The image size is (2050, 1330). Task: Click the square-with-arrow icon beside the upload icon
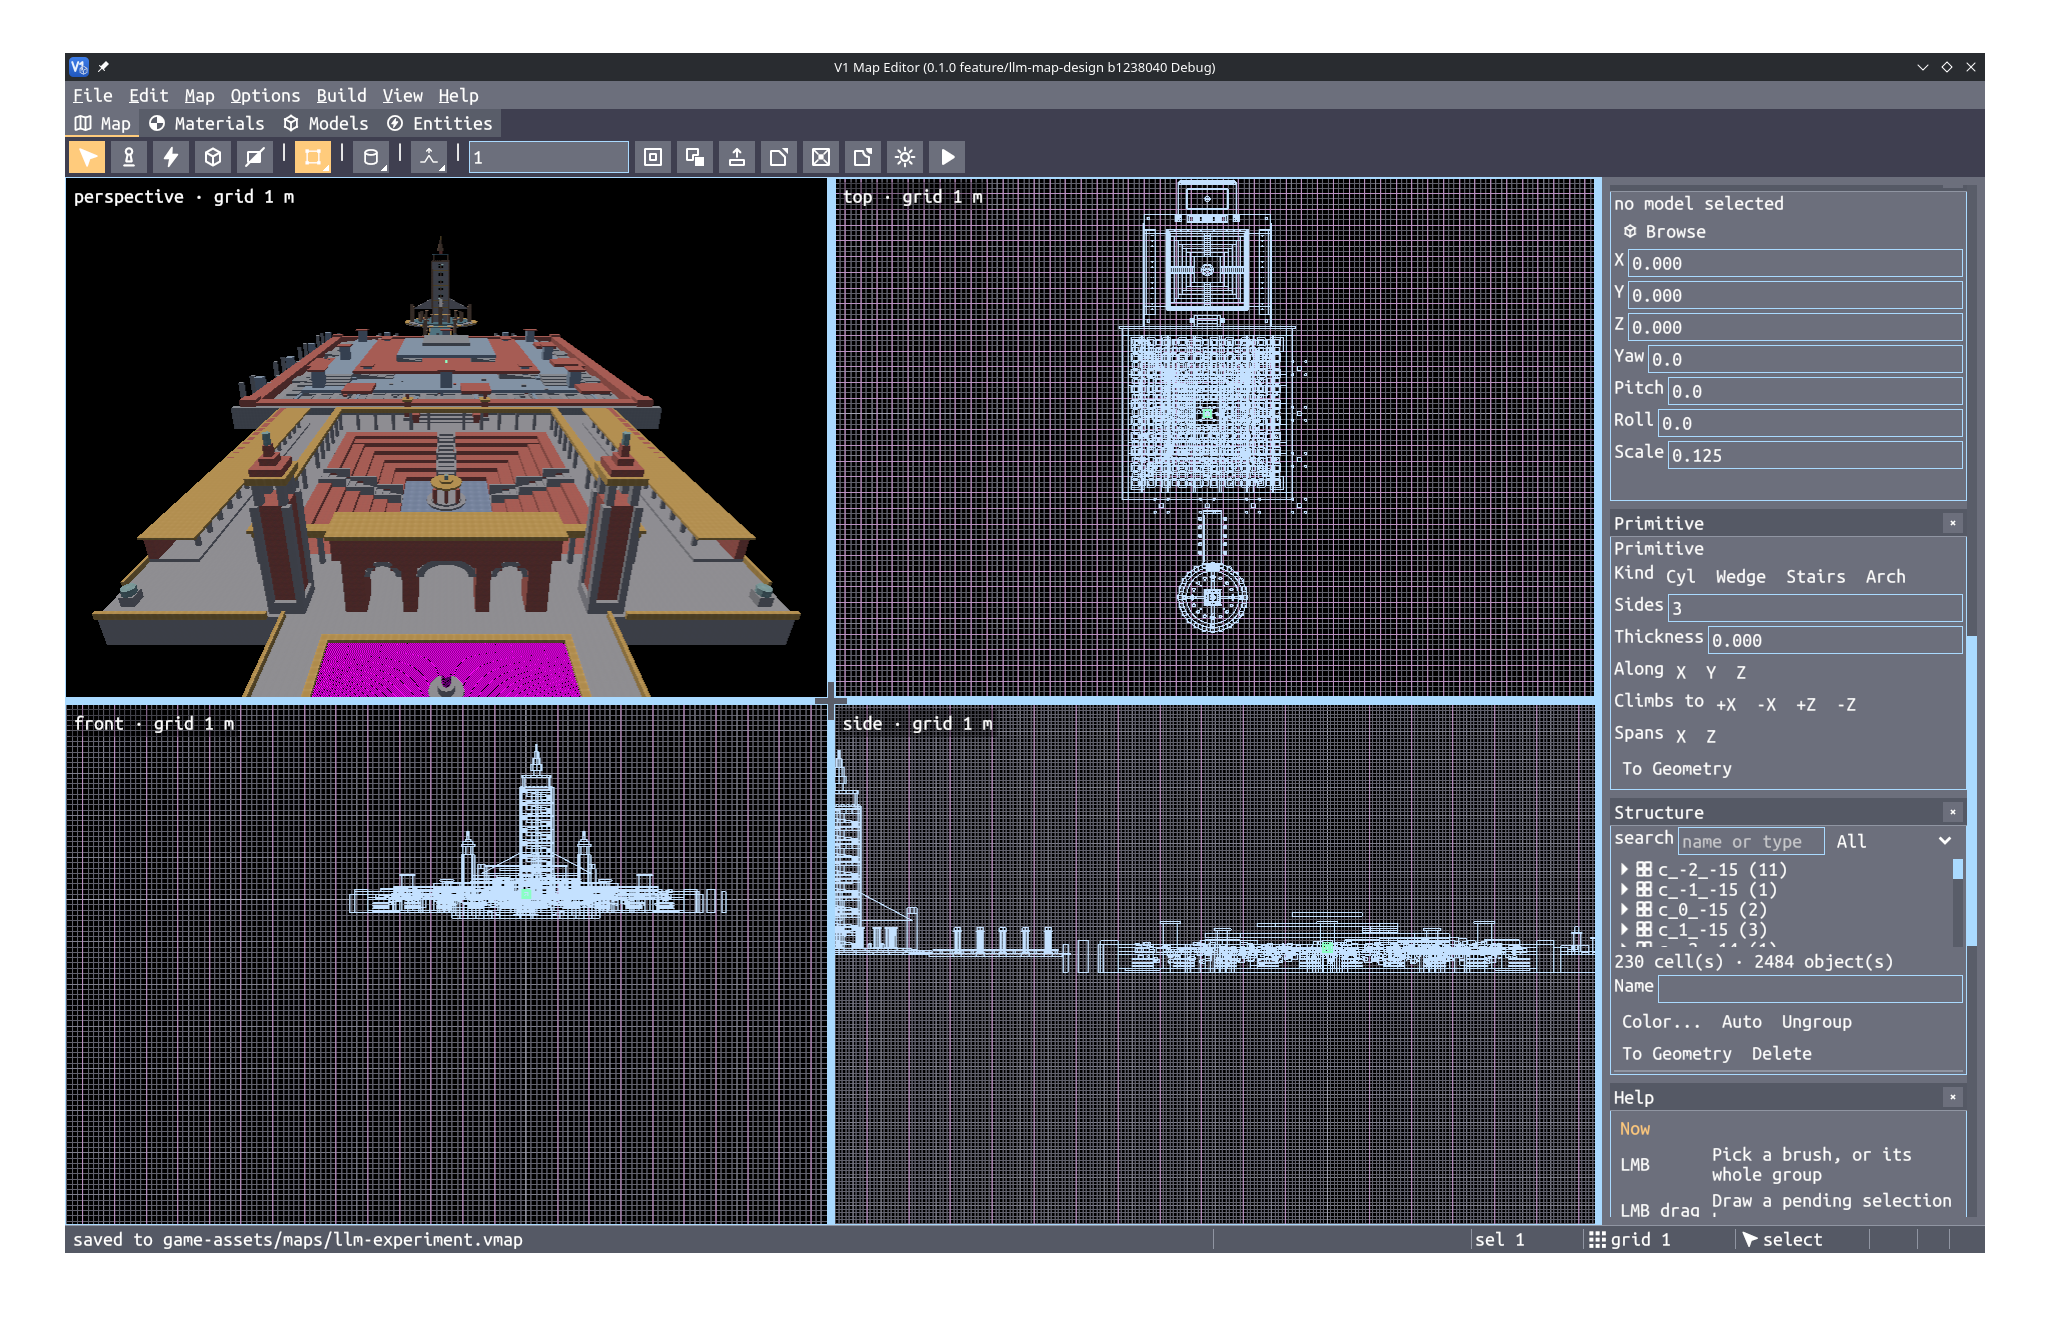point(779,157)
